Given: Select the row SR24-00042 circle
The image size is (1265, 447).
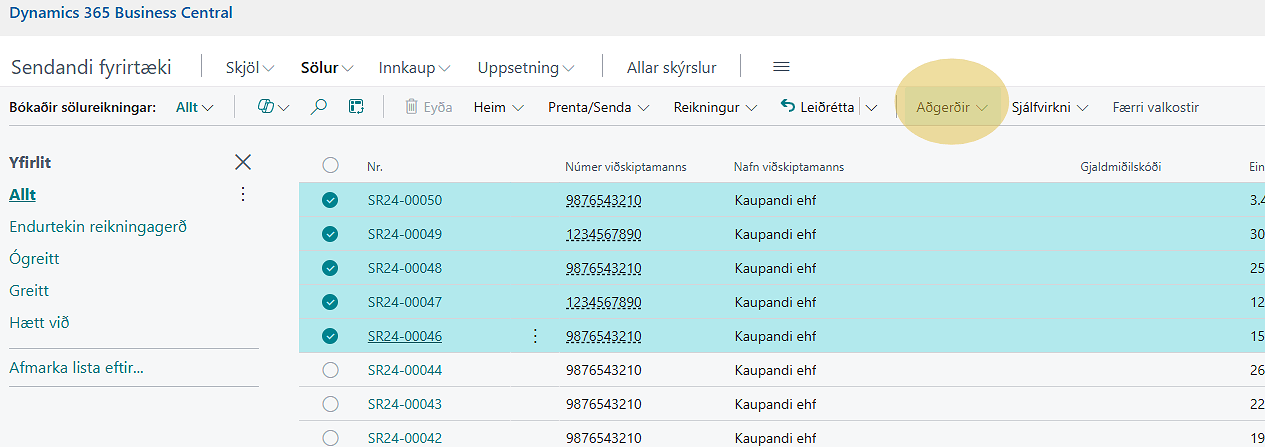Looking at the screenshot, I should 330,438.
